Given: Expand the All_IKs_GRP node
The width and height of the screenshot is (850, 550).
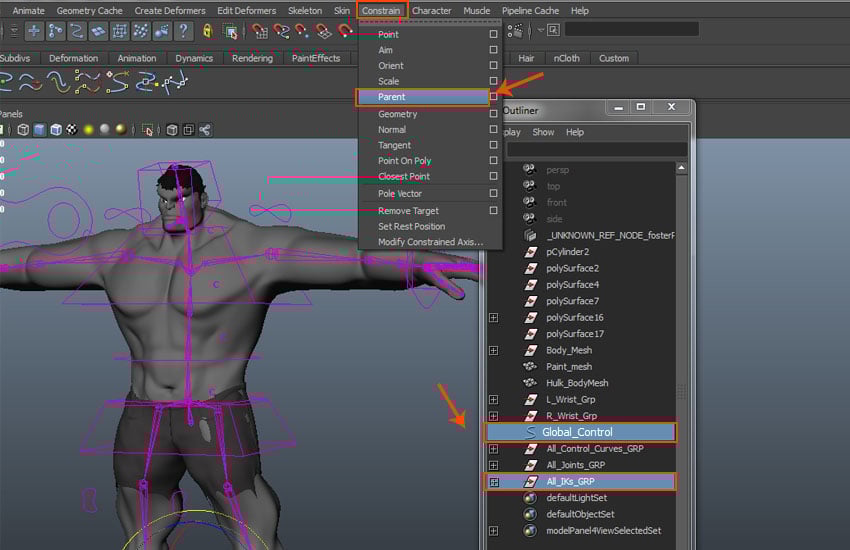Looking at the screenshot, I should coord(494,482).
